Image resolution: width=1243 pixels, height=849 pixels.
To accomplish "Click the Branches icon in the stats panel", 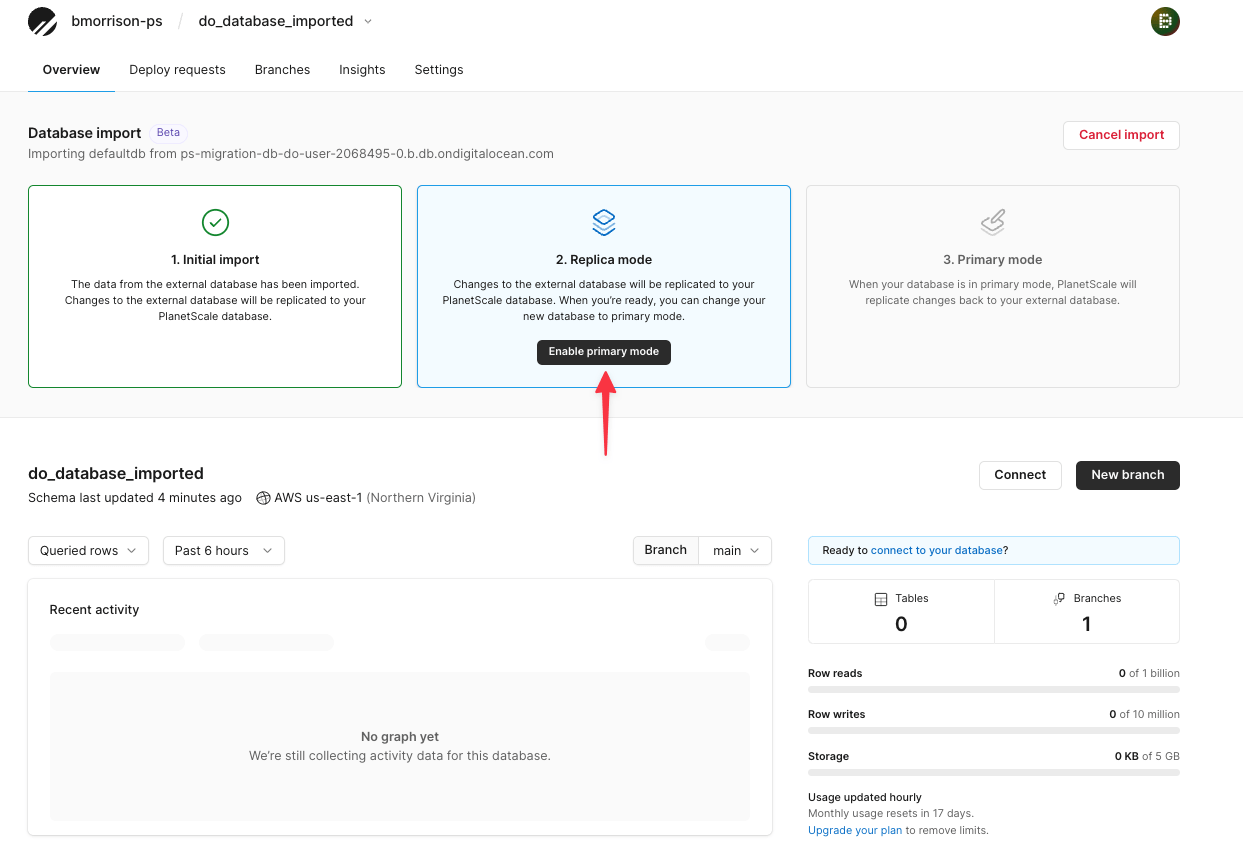I will point(1059,598).
